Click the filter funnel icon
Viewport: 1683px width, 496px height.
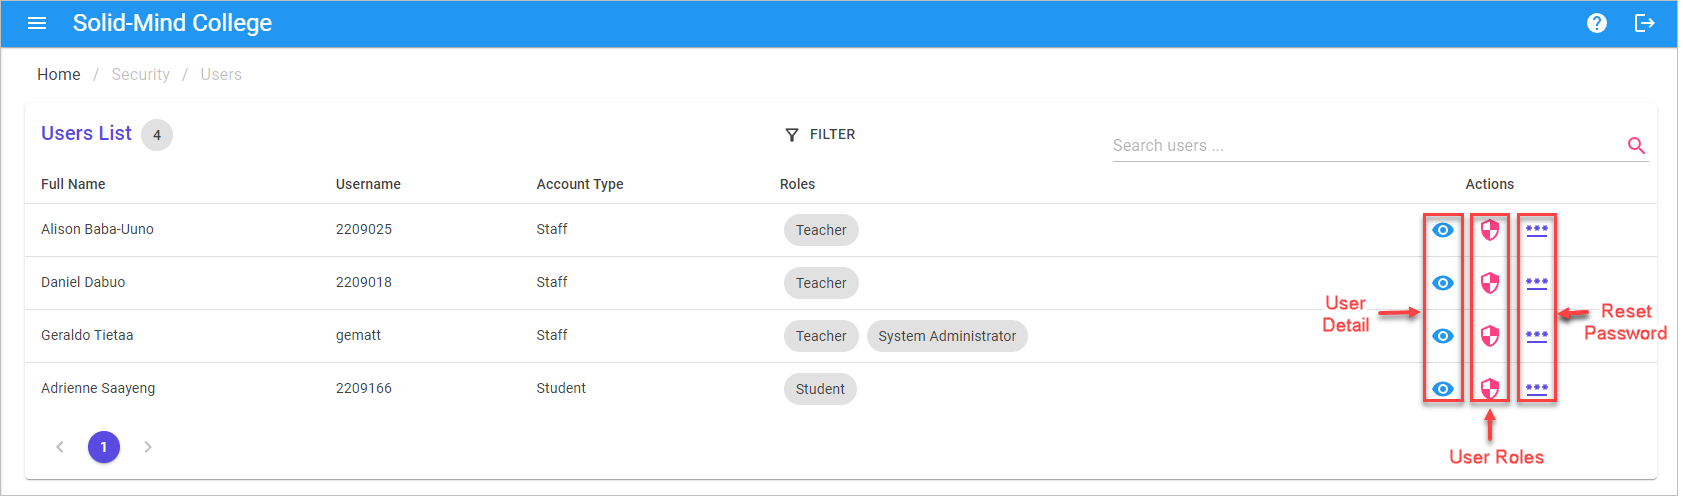(x=792, y=135)
